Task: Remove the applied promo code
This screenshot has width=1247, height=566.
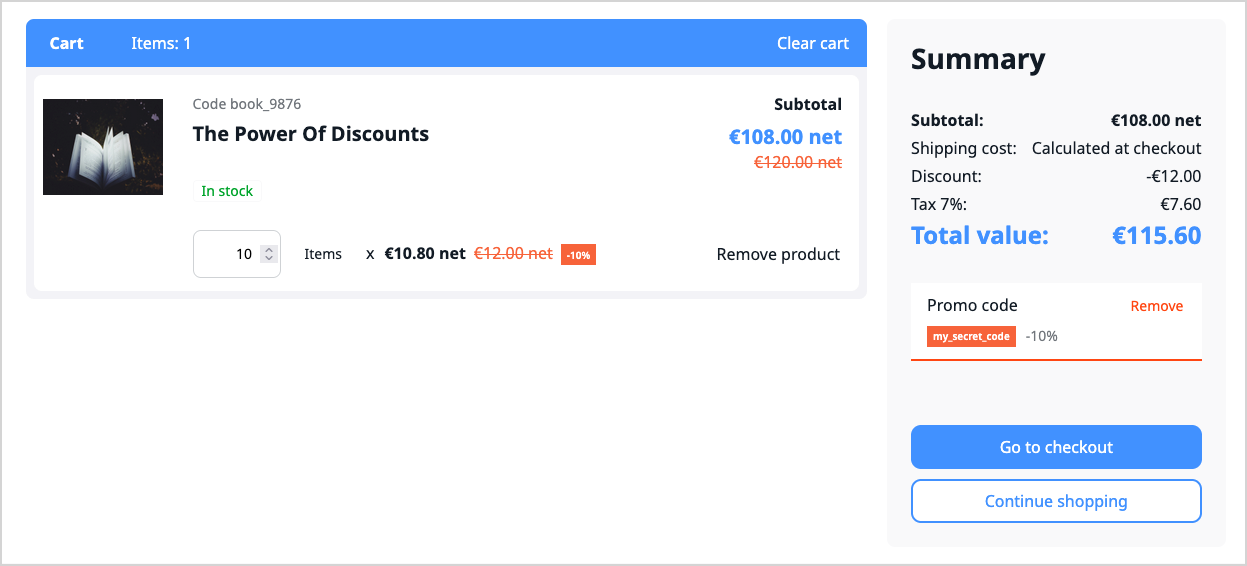Action: pyautogui.click(x=1156, y=306)
